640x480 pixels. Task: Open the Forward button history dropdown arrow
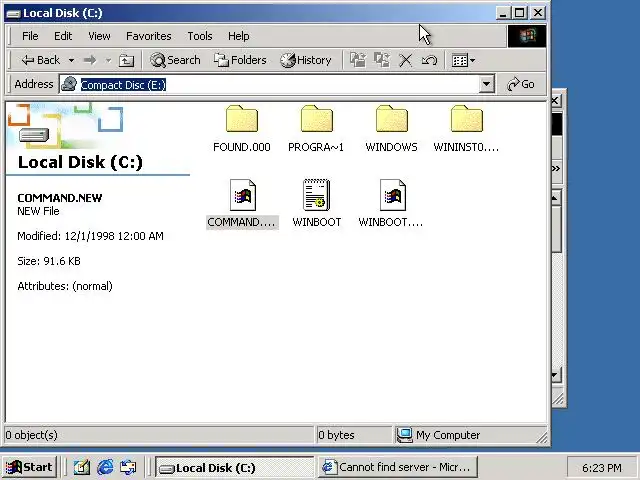click(x=108, y=60)
